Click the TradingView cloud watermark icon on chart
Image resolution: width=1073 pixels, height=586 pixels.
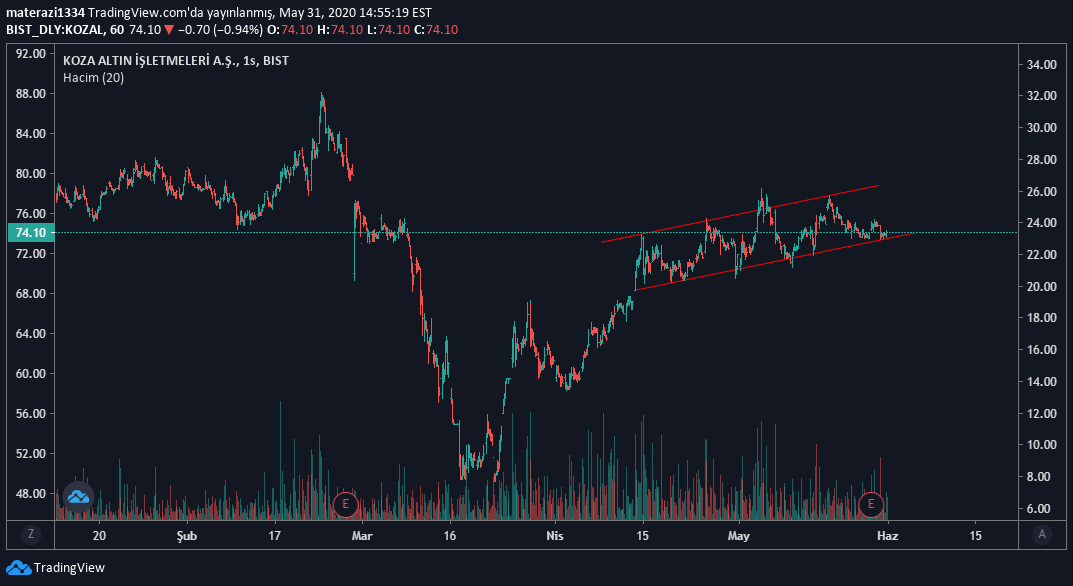coord(78,496)
